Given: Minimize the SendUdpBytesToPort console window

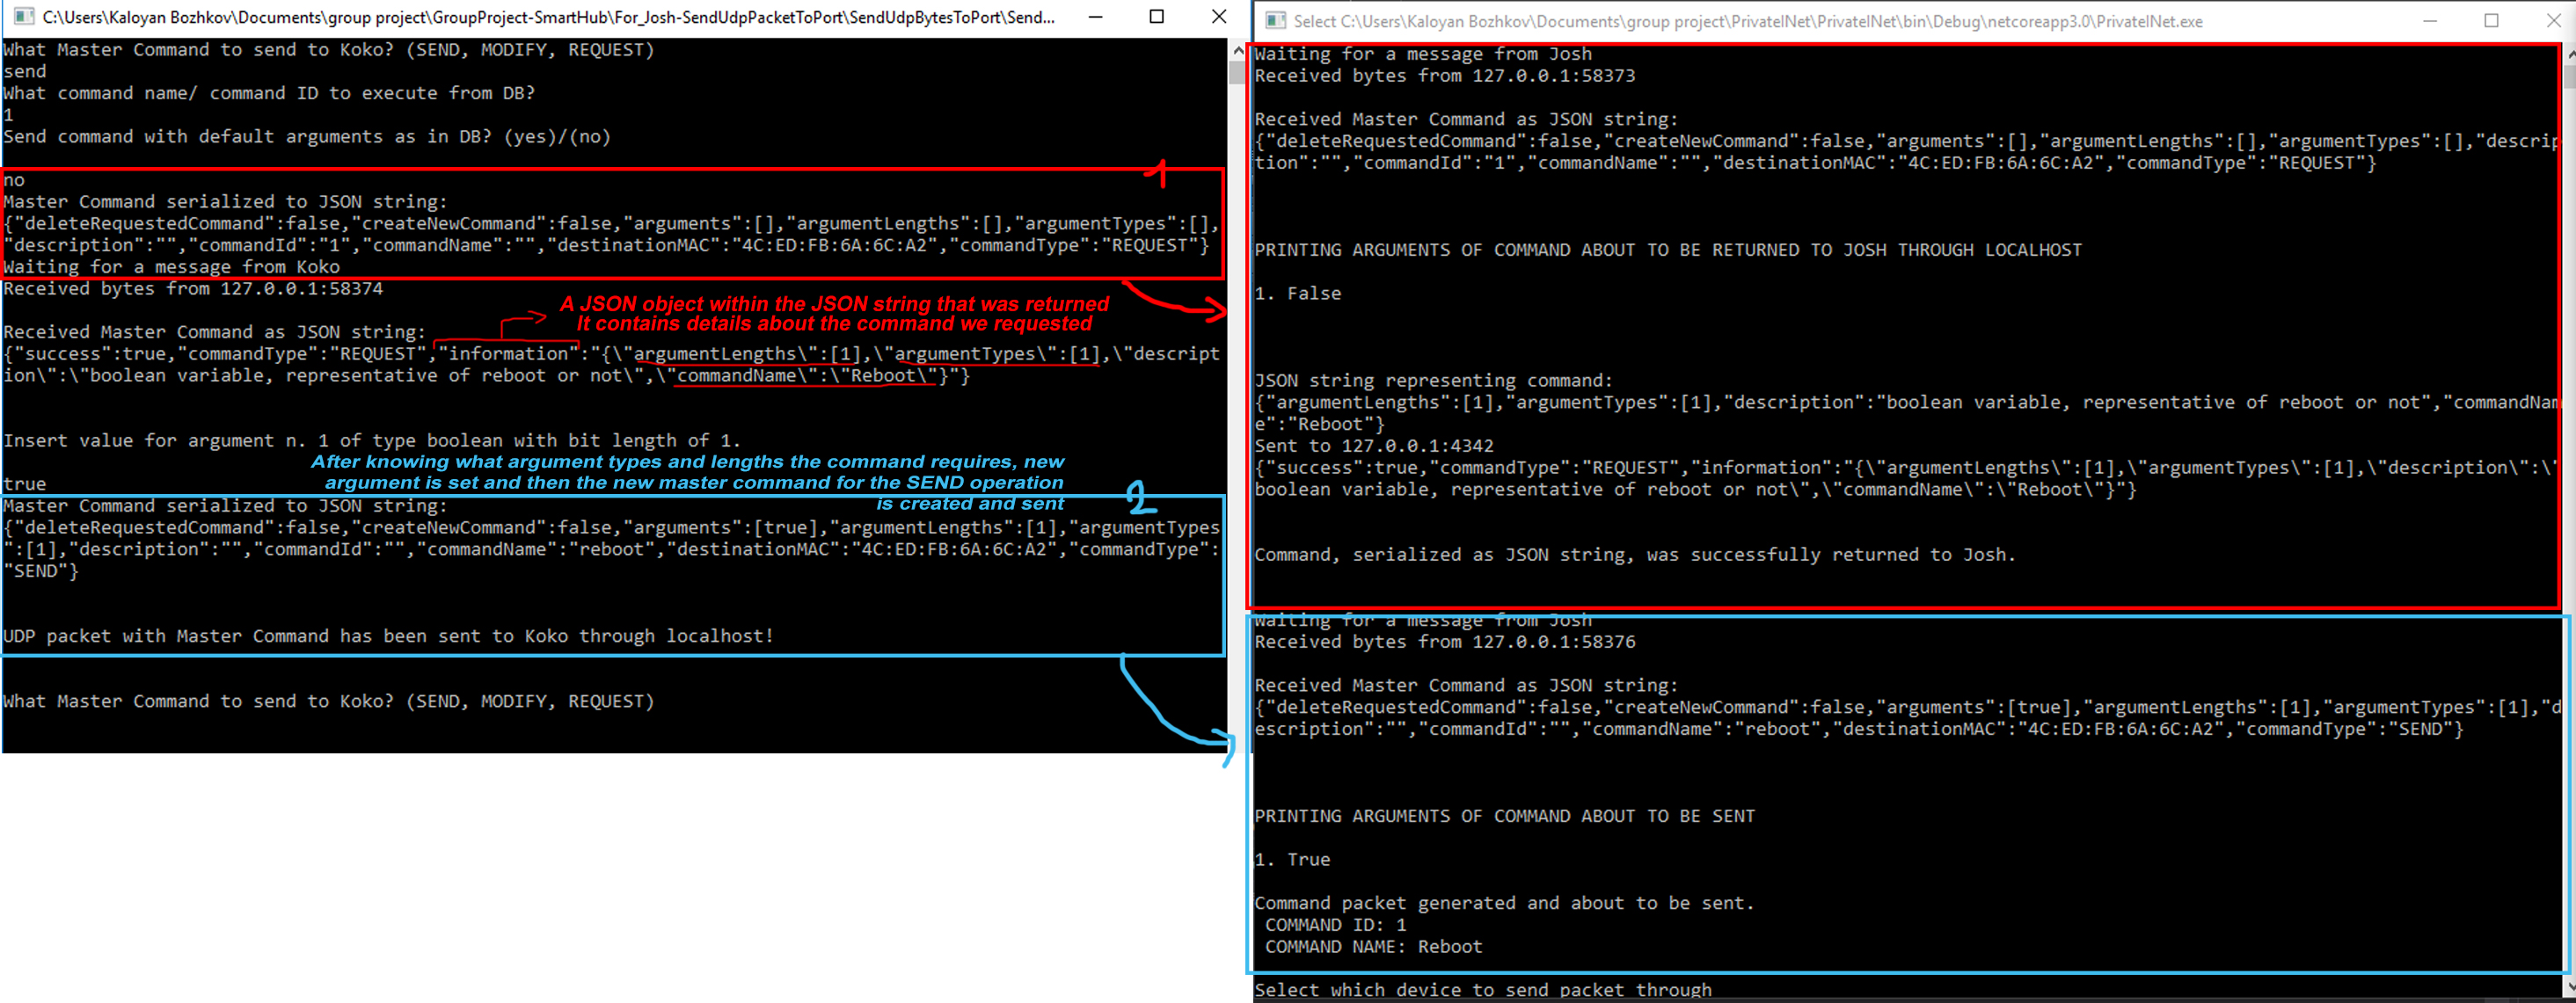Looking at the screenshot, I should (1095, 17).
